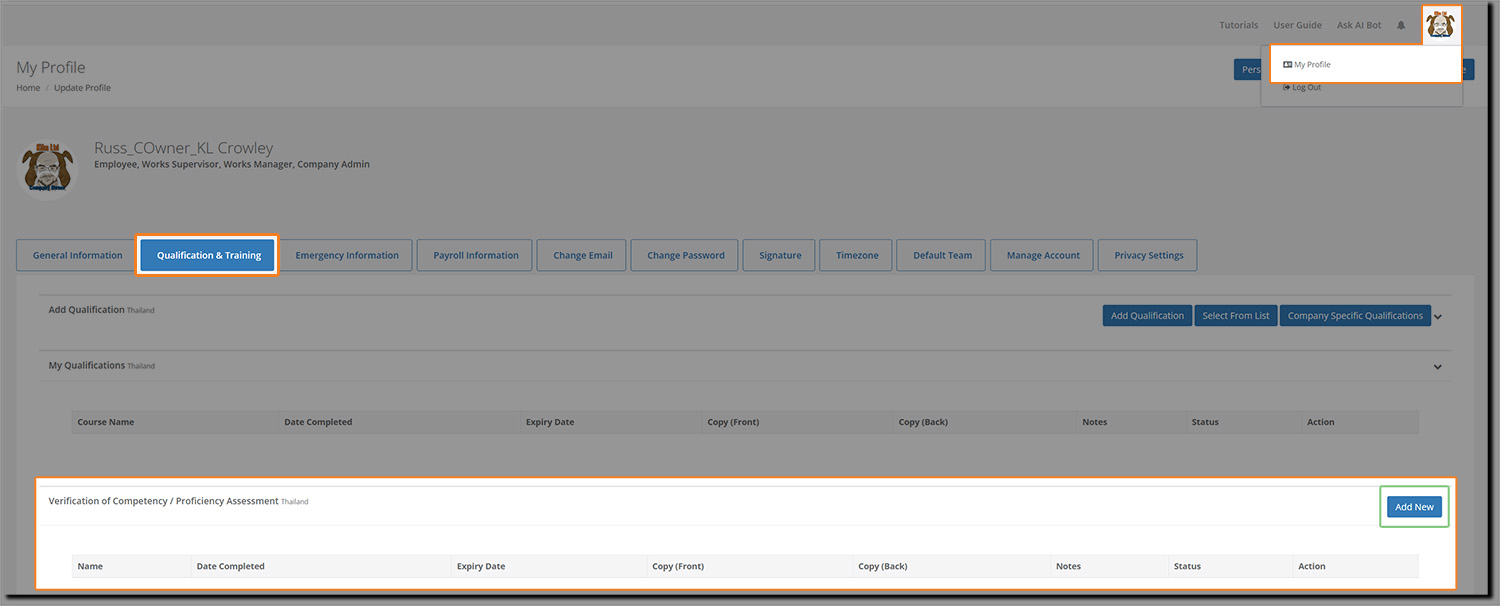The width and height of the screenshot is (1500, 606).
Task: Click Date Completed header in Competency table
Action: click(231, 566)
